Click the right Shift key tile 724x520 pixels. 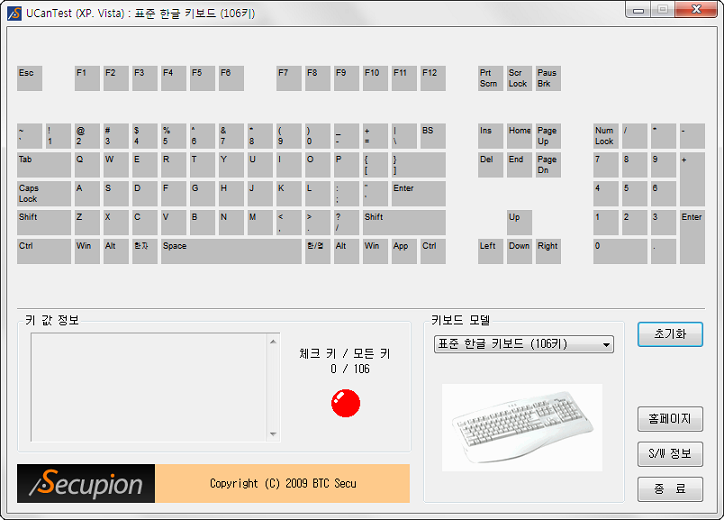tap(404, 223)
